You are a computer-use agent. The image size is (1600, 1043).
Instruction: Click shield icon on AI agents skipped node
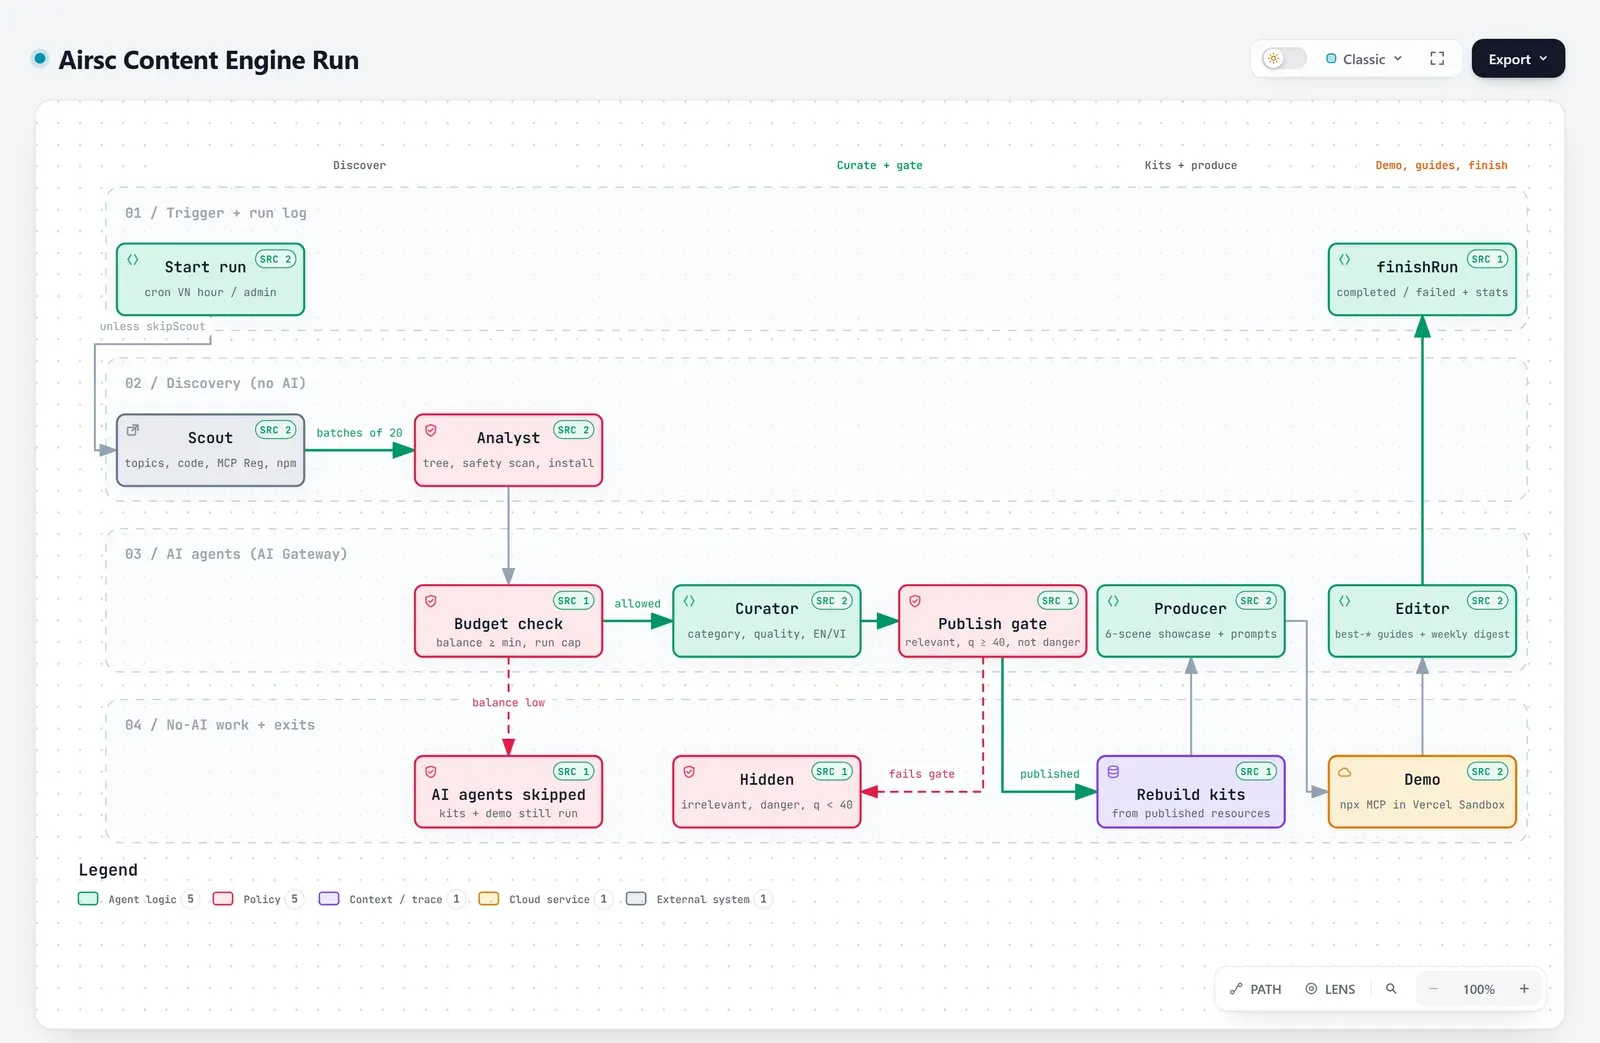pyautogui.click(x=431, y=772)
